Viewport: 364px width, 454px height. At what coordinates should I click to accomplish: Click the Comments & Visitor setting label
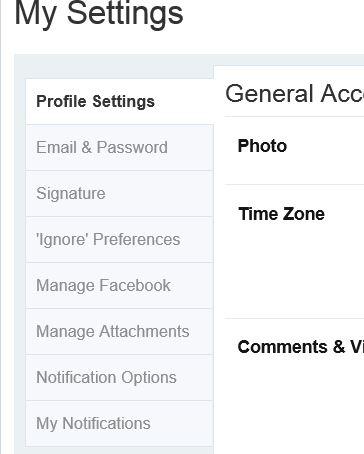pyautogui.click(x=301, y=347)
